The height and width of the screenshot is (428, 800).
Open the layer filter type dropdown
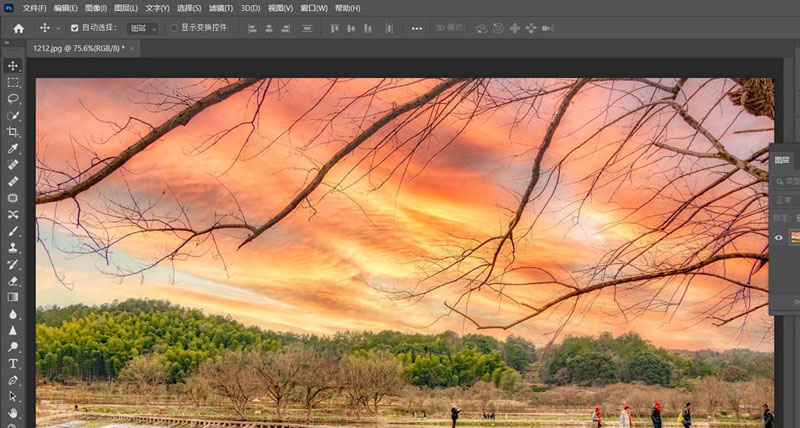tap(788, 181)
